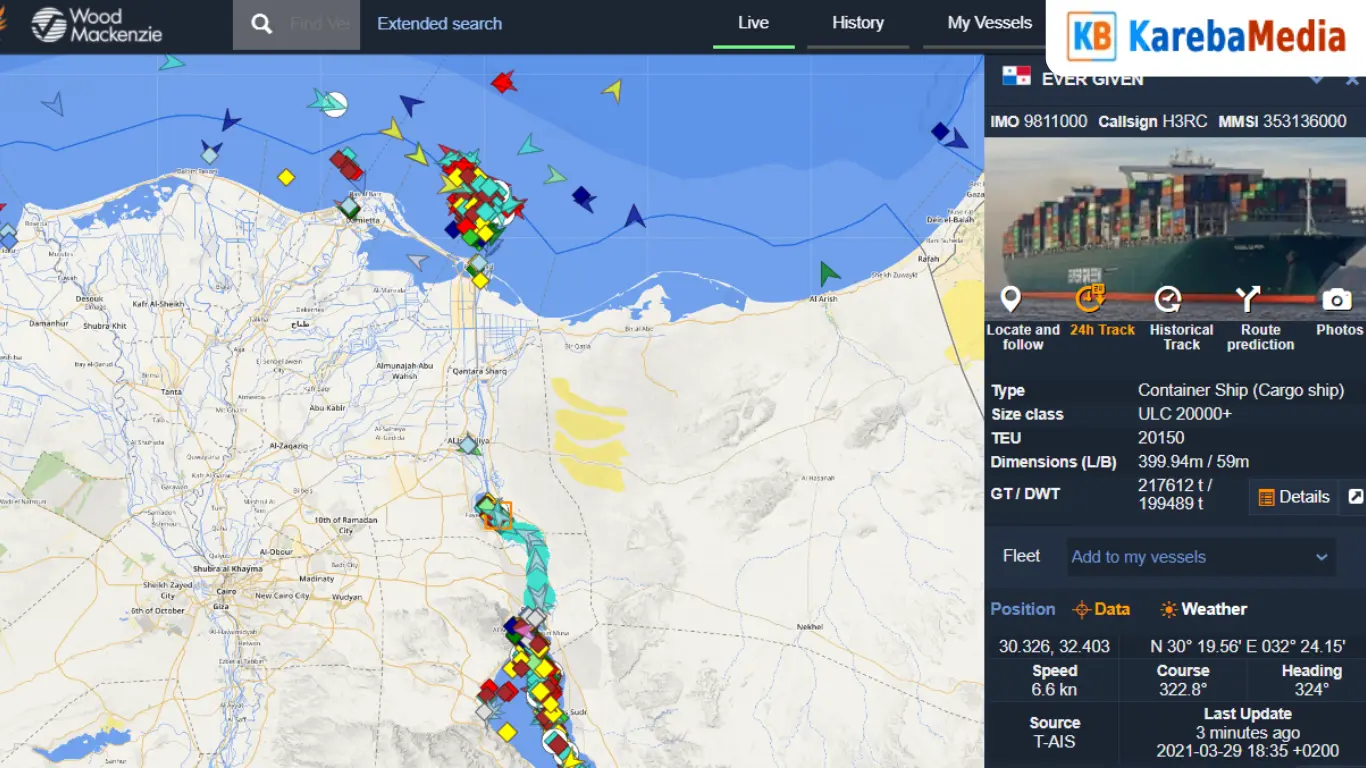The height and width of the screenshot is (768, 1366).
Task: Click the yellow diamond below Port Said anchorage
Action: 481,280
